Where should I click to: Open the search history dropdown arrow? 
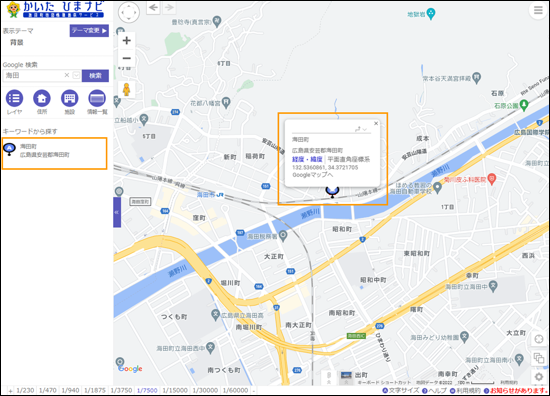point(76,75)
